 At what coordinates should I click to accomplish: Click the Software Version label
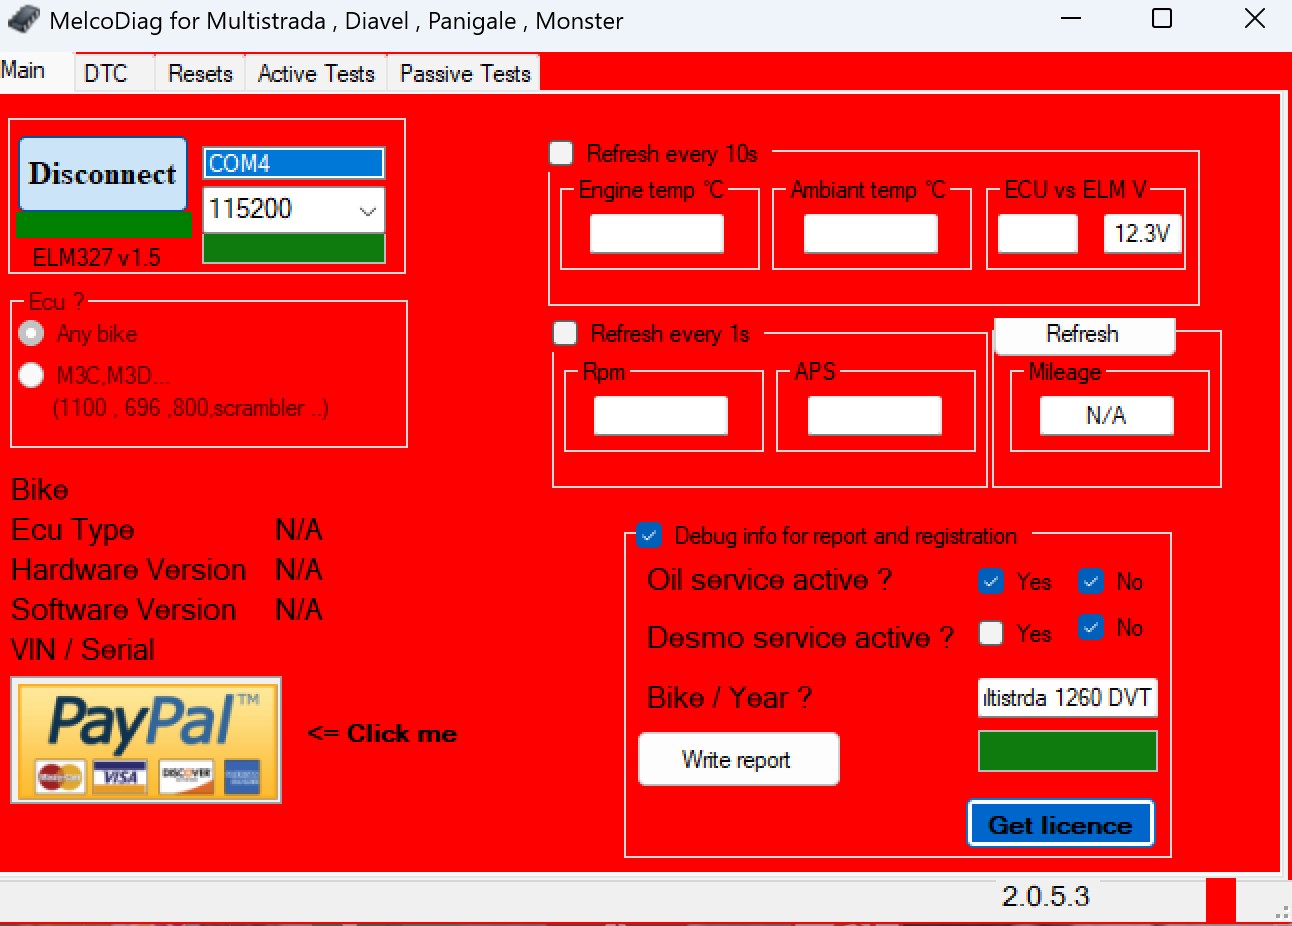[x=124, y=610]
